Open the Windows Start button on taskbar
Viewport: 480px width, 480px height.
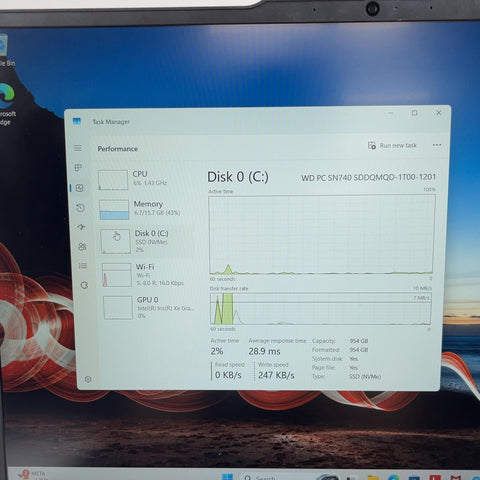[228, 476]
